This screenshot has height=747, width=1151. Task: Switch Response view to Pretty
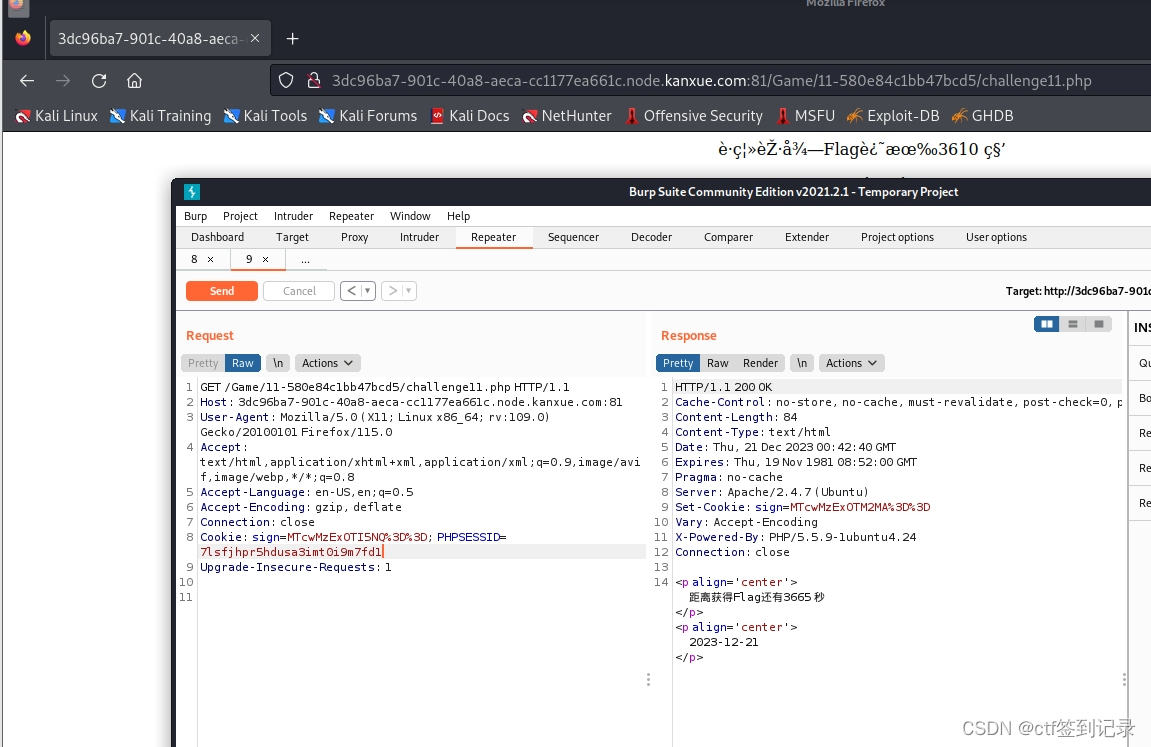678,363
